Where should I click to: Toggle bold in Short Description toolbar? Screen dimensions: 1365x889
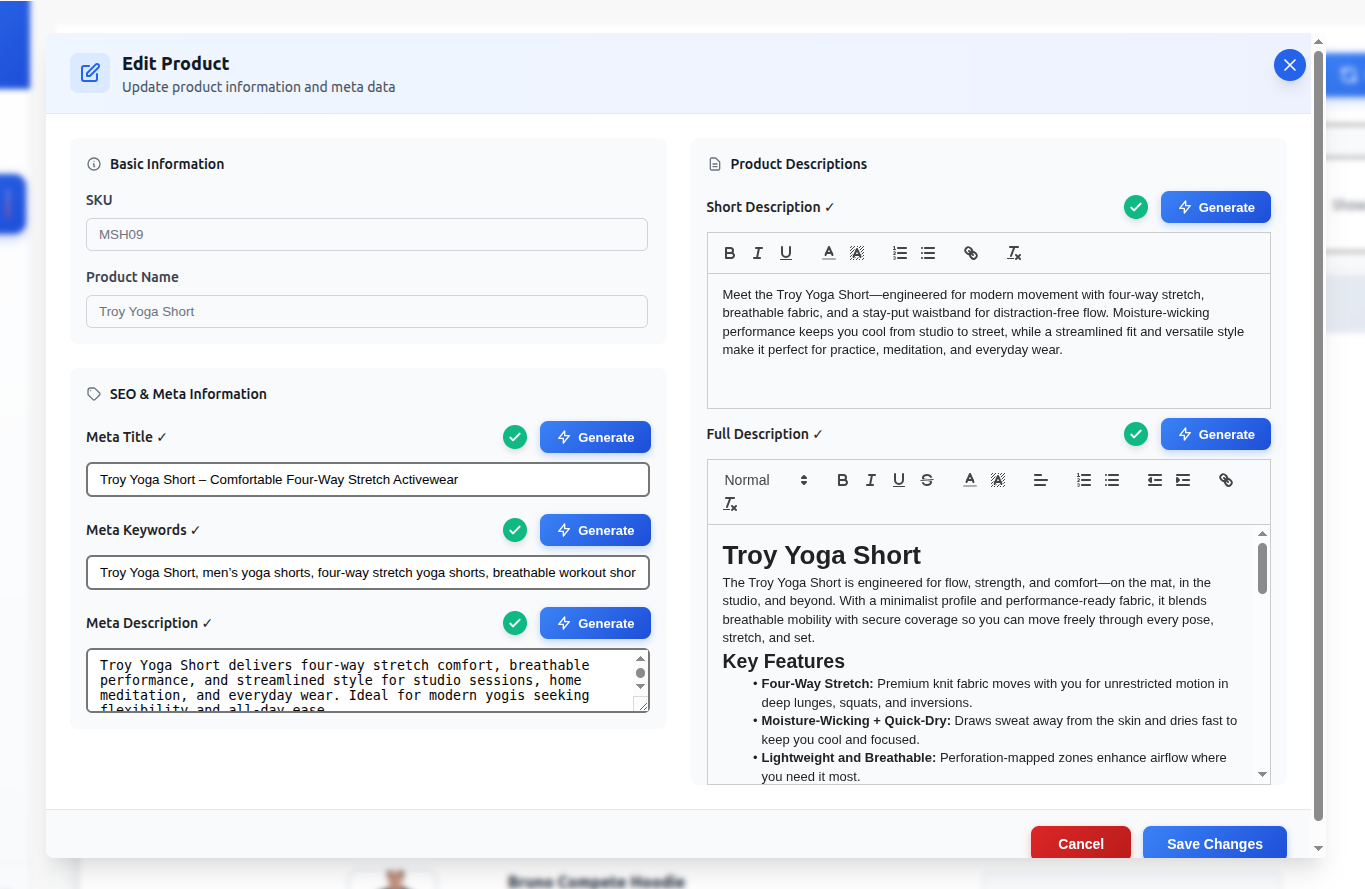click(730, 253)
